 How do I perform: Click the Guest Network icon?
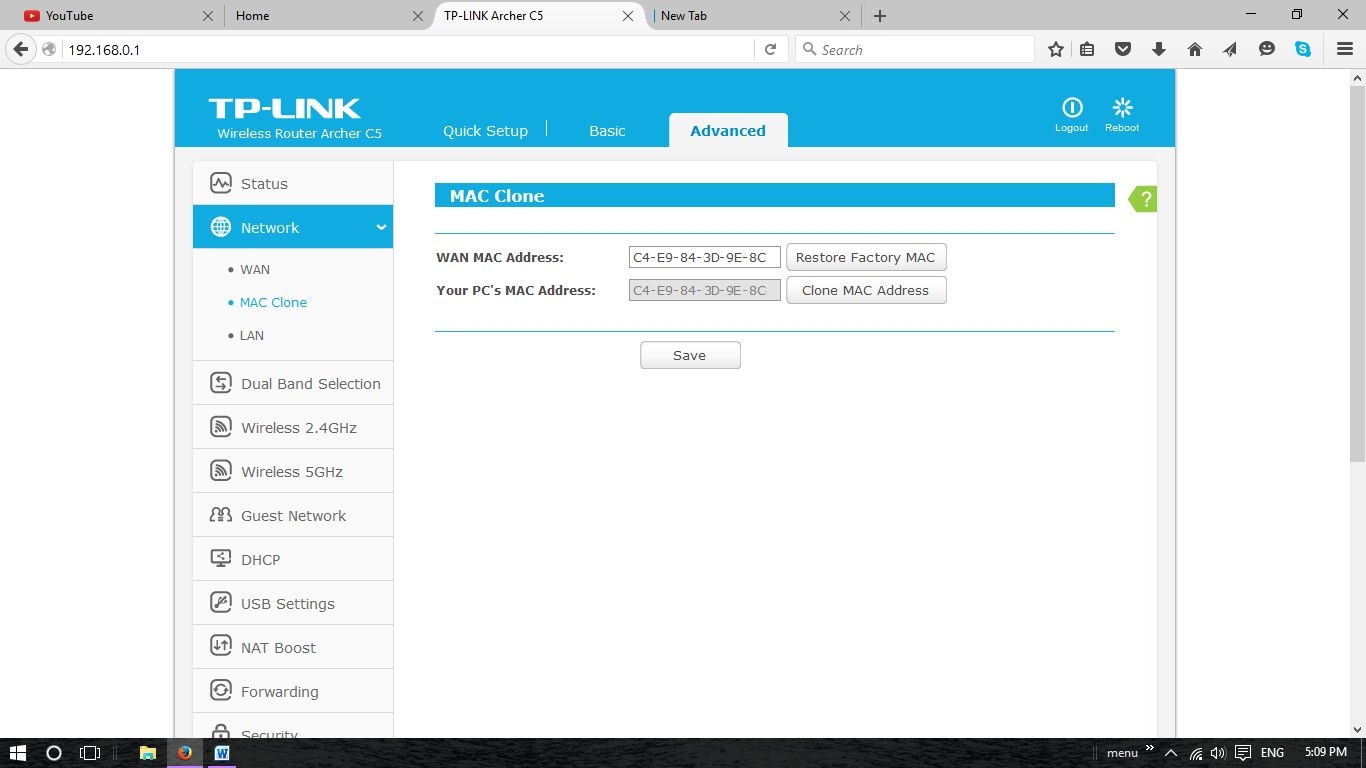[221, 515]
